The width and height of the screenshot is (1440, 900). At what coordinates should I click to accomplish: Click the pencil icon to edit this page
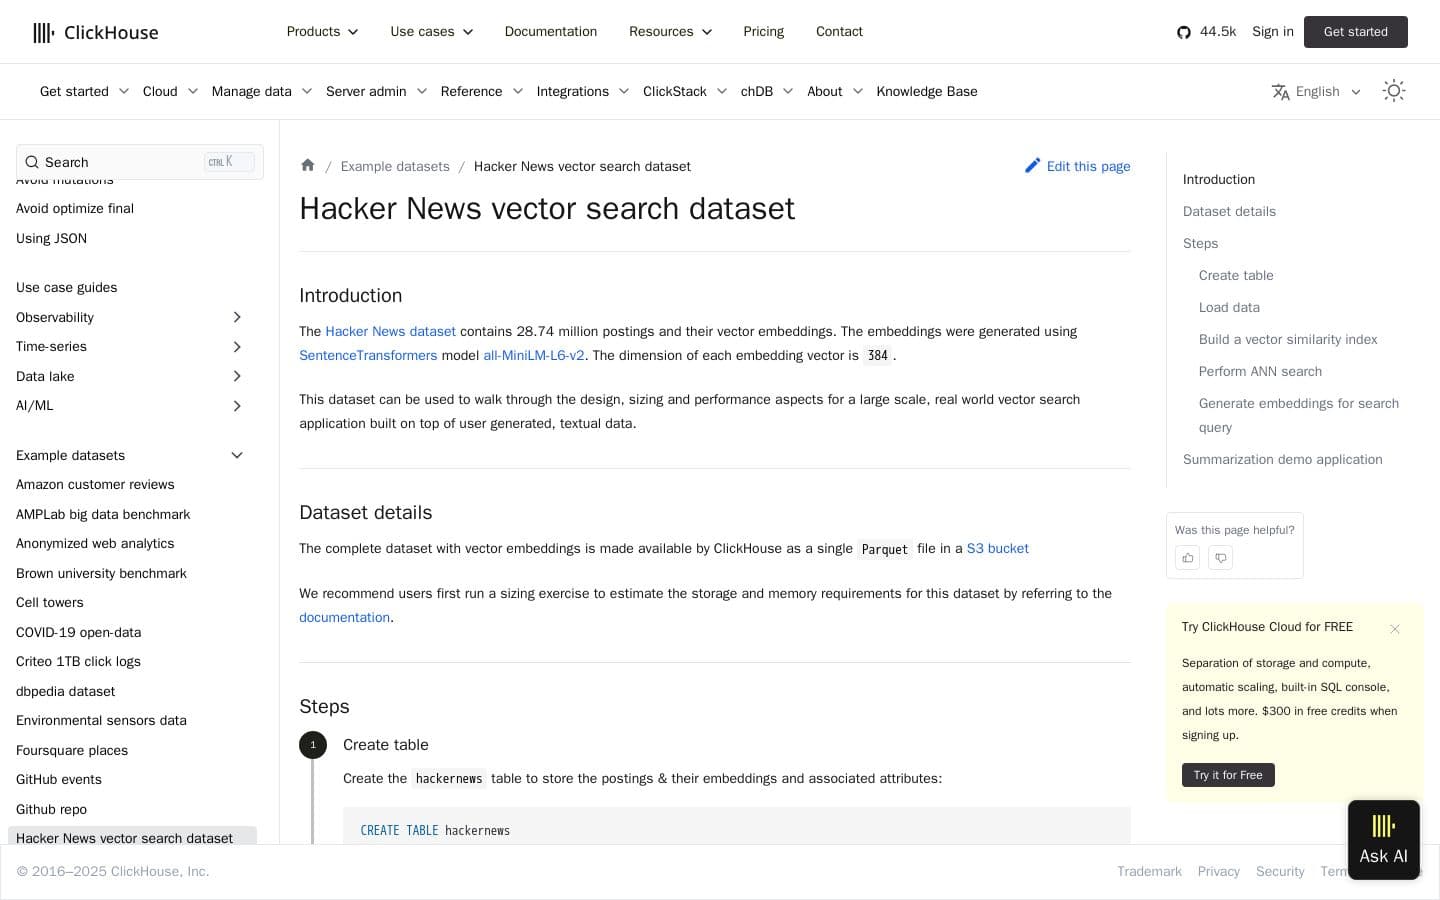1034,166
